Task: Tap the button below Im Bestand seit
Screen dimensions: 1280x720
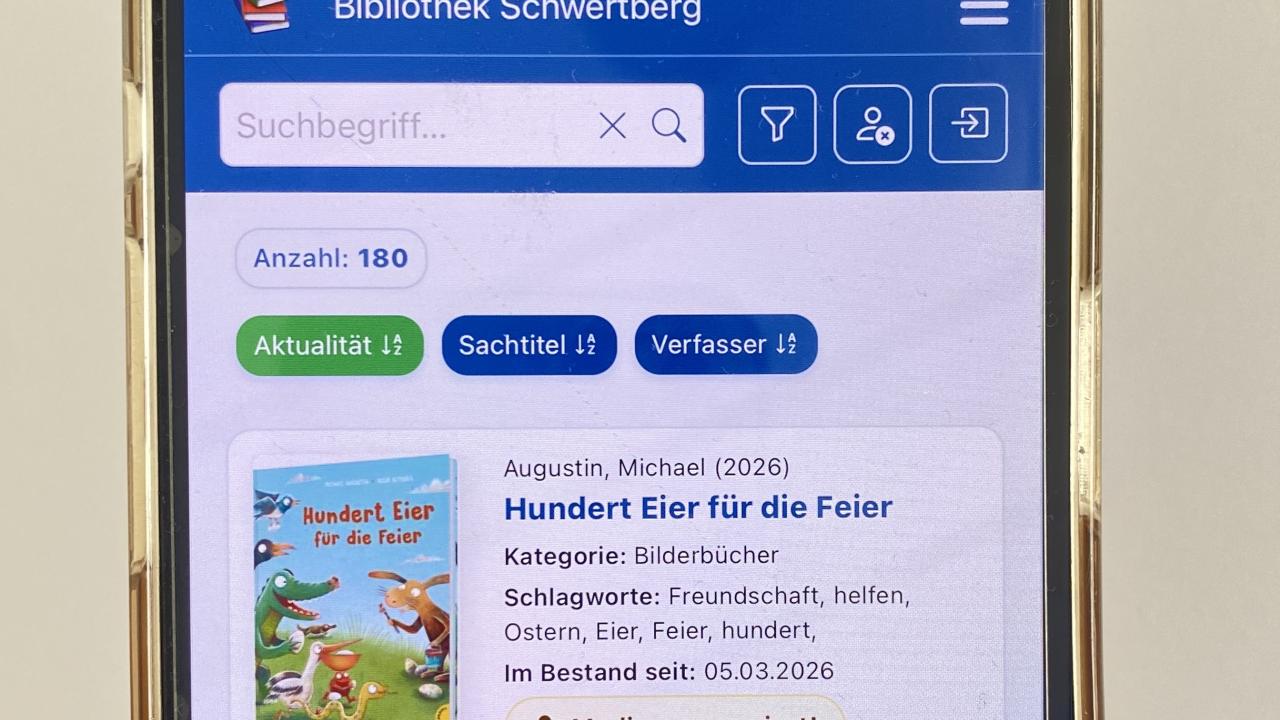Action: tap(676, 708)
